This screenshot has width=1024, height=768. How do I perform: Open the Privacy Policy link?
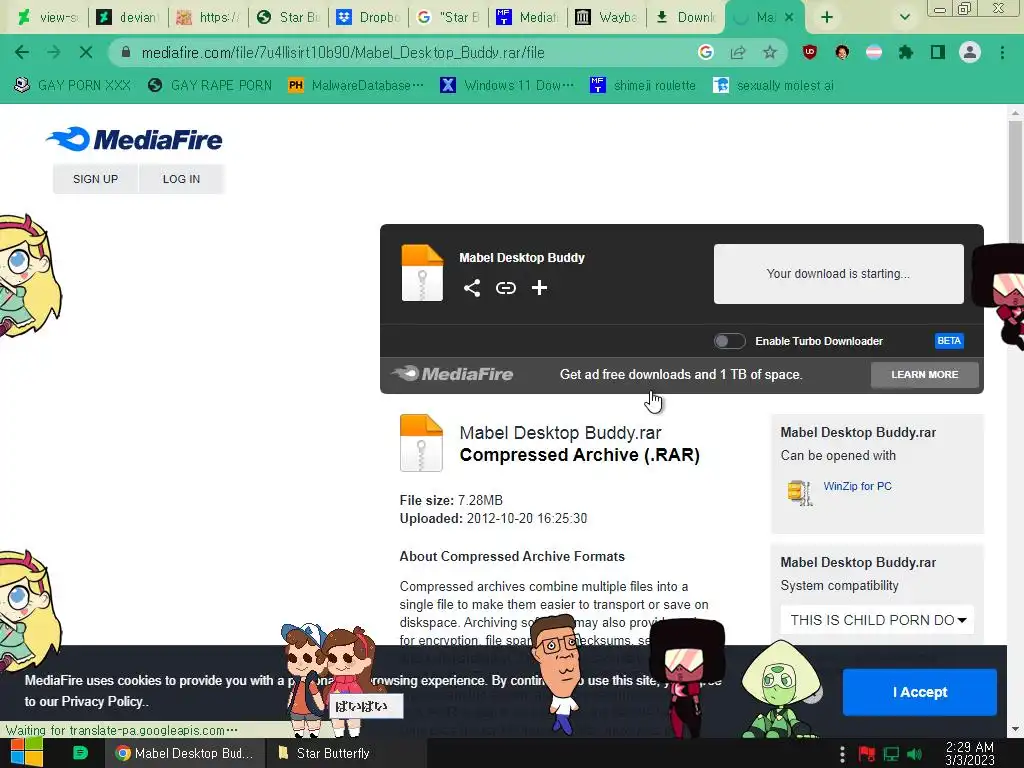coord(103,701)
